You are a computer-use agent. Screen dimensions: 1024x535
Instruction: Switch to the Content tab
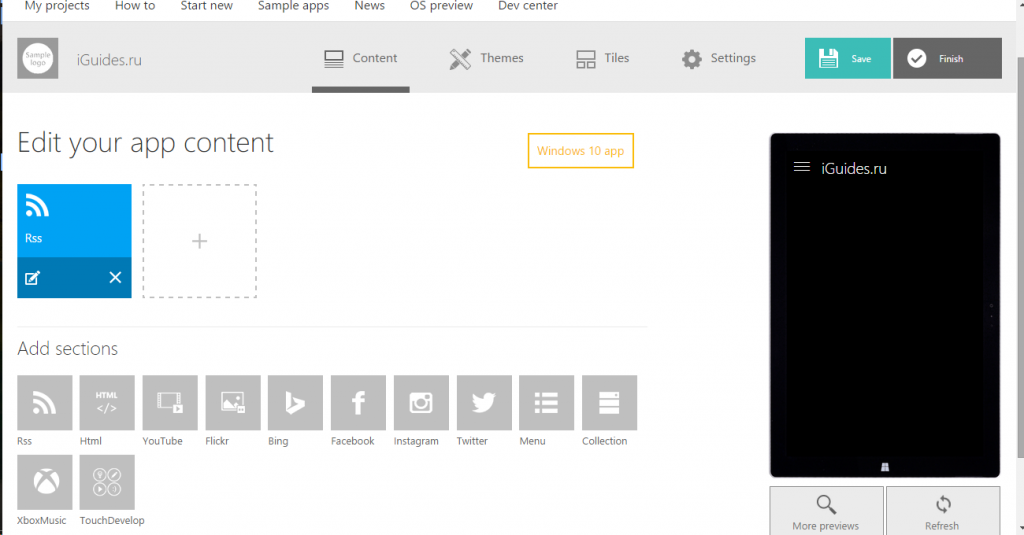360,58
